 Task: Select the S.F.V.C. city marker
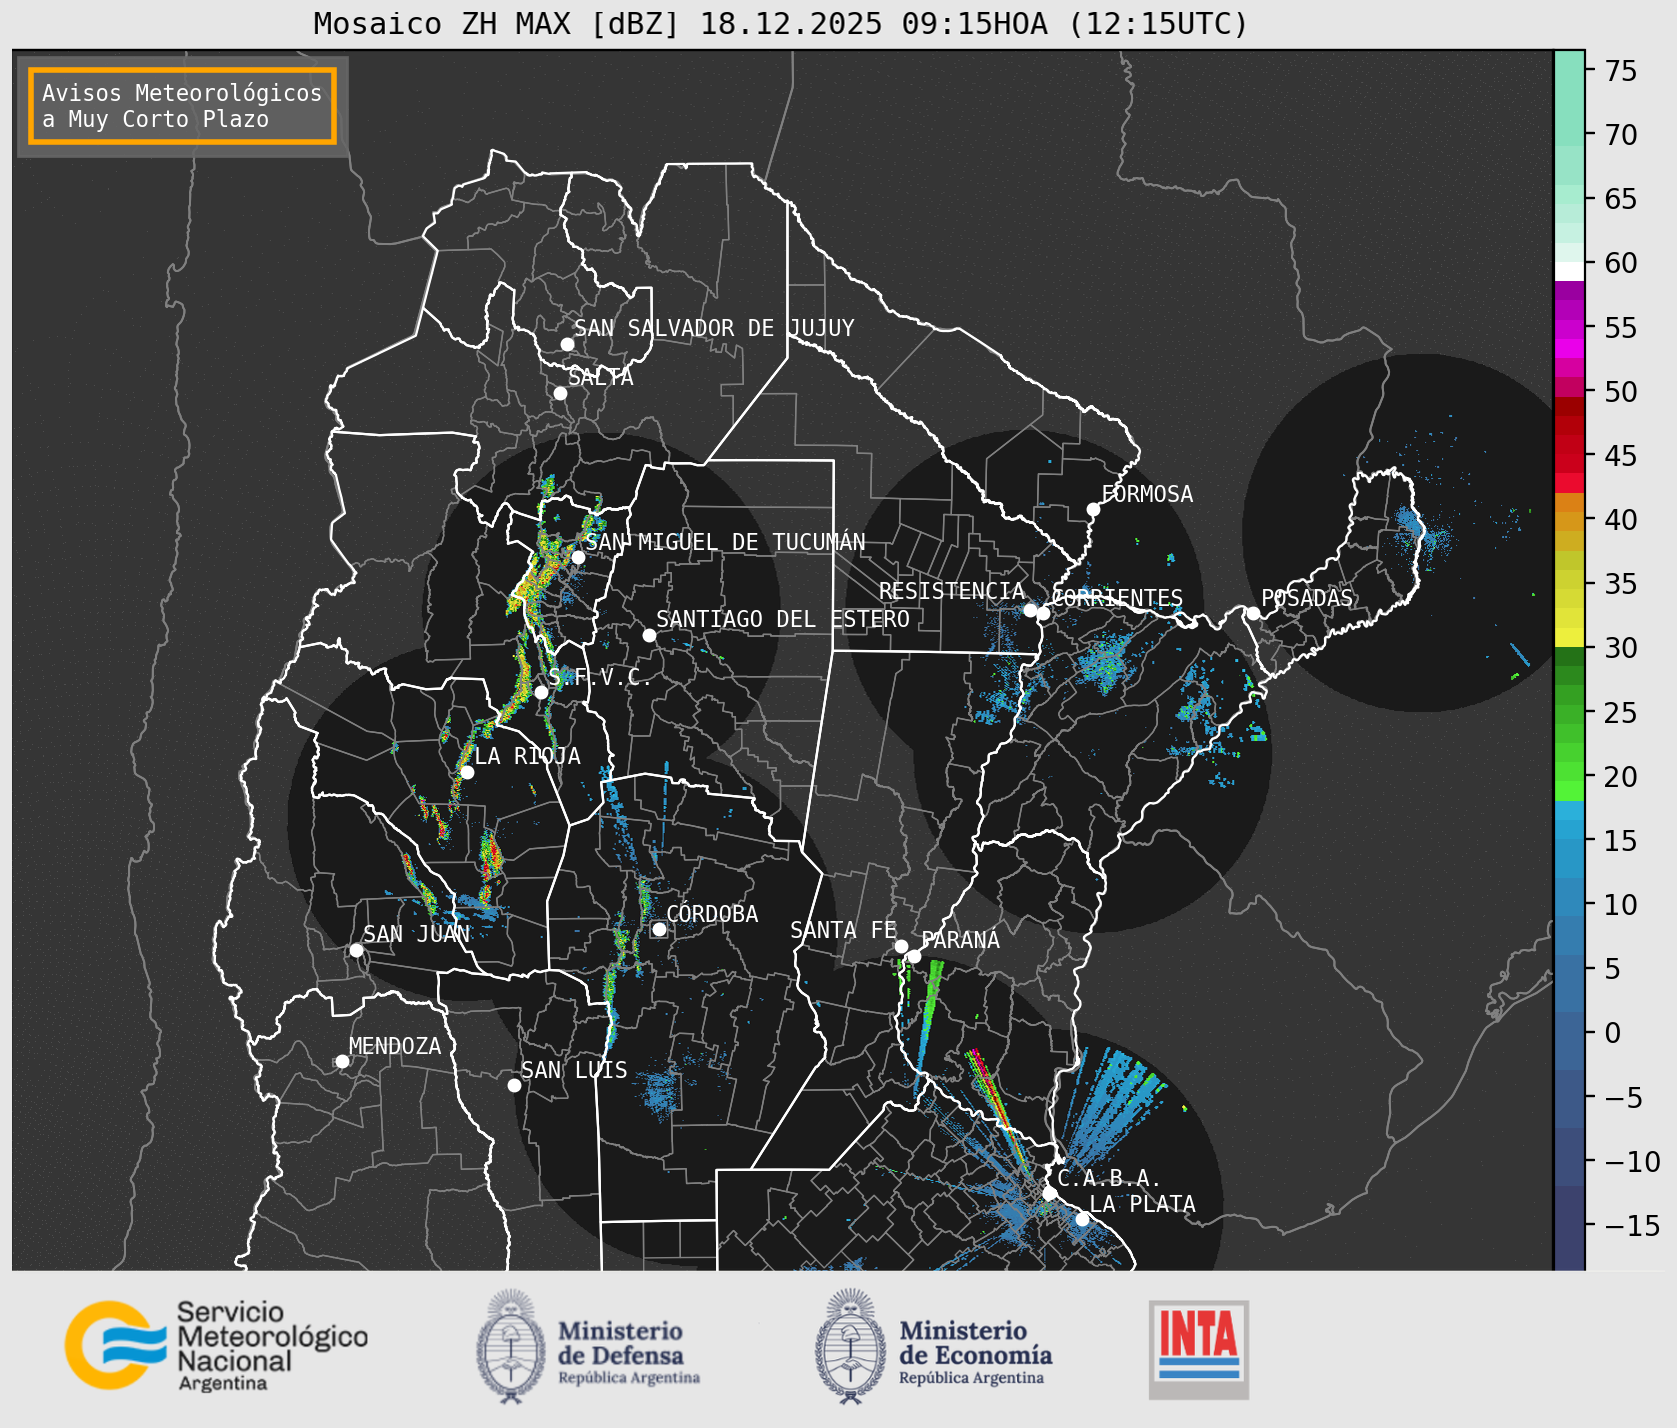click(541, 692)
